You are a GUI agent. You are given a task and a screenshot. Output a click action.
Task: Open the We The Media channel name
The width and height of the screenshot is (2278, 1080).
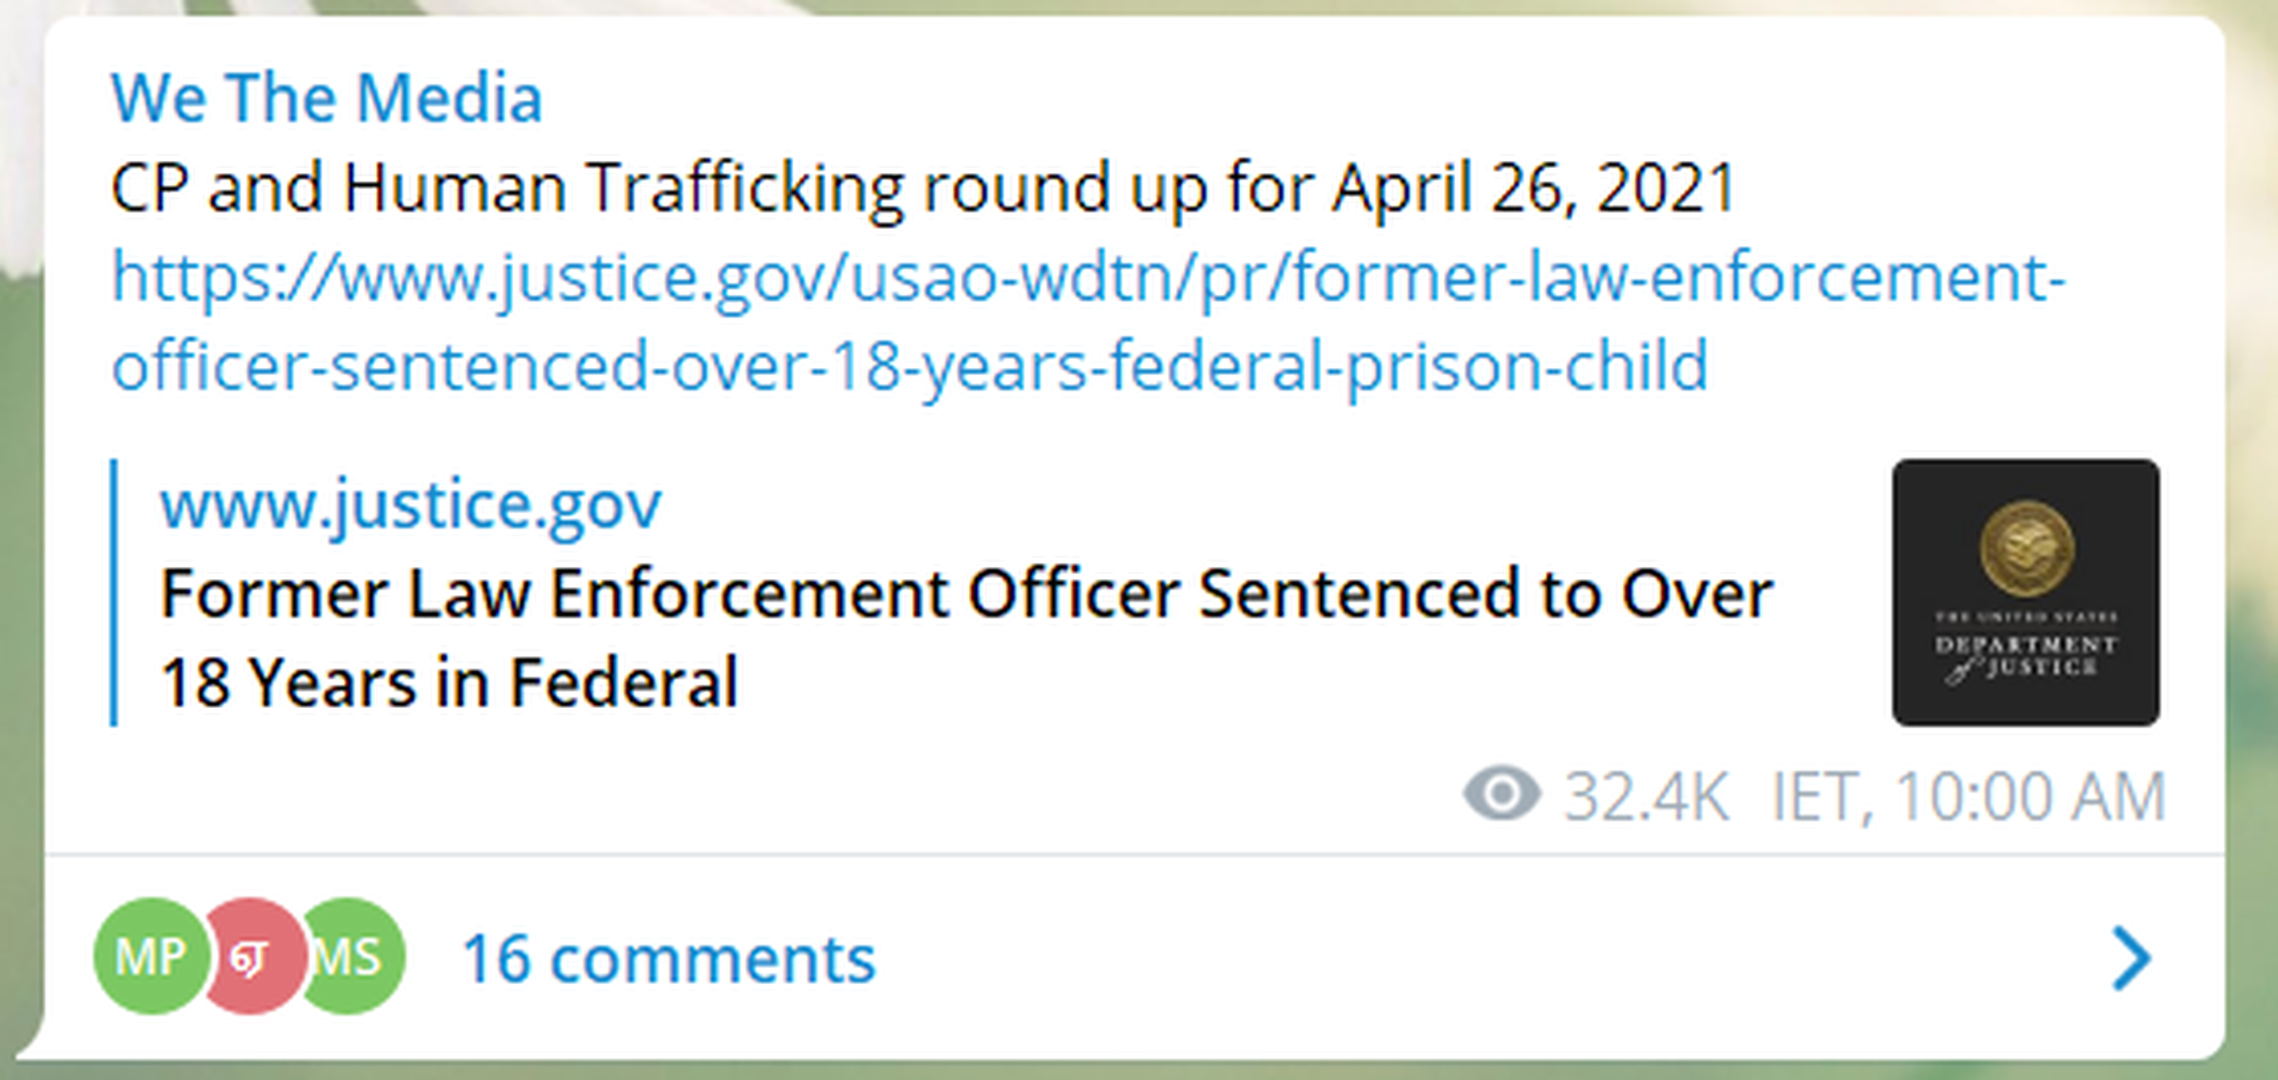point(326,98)
